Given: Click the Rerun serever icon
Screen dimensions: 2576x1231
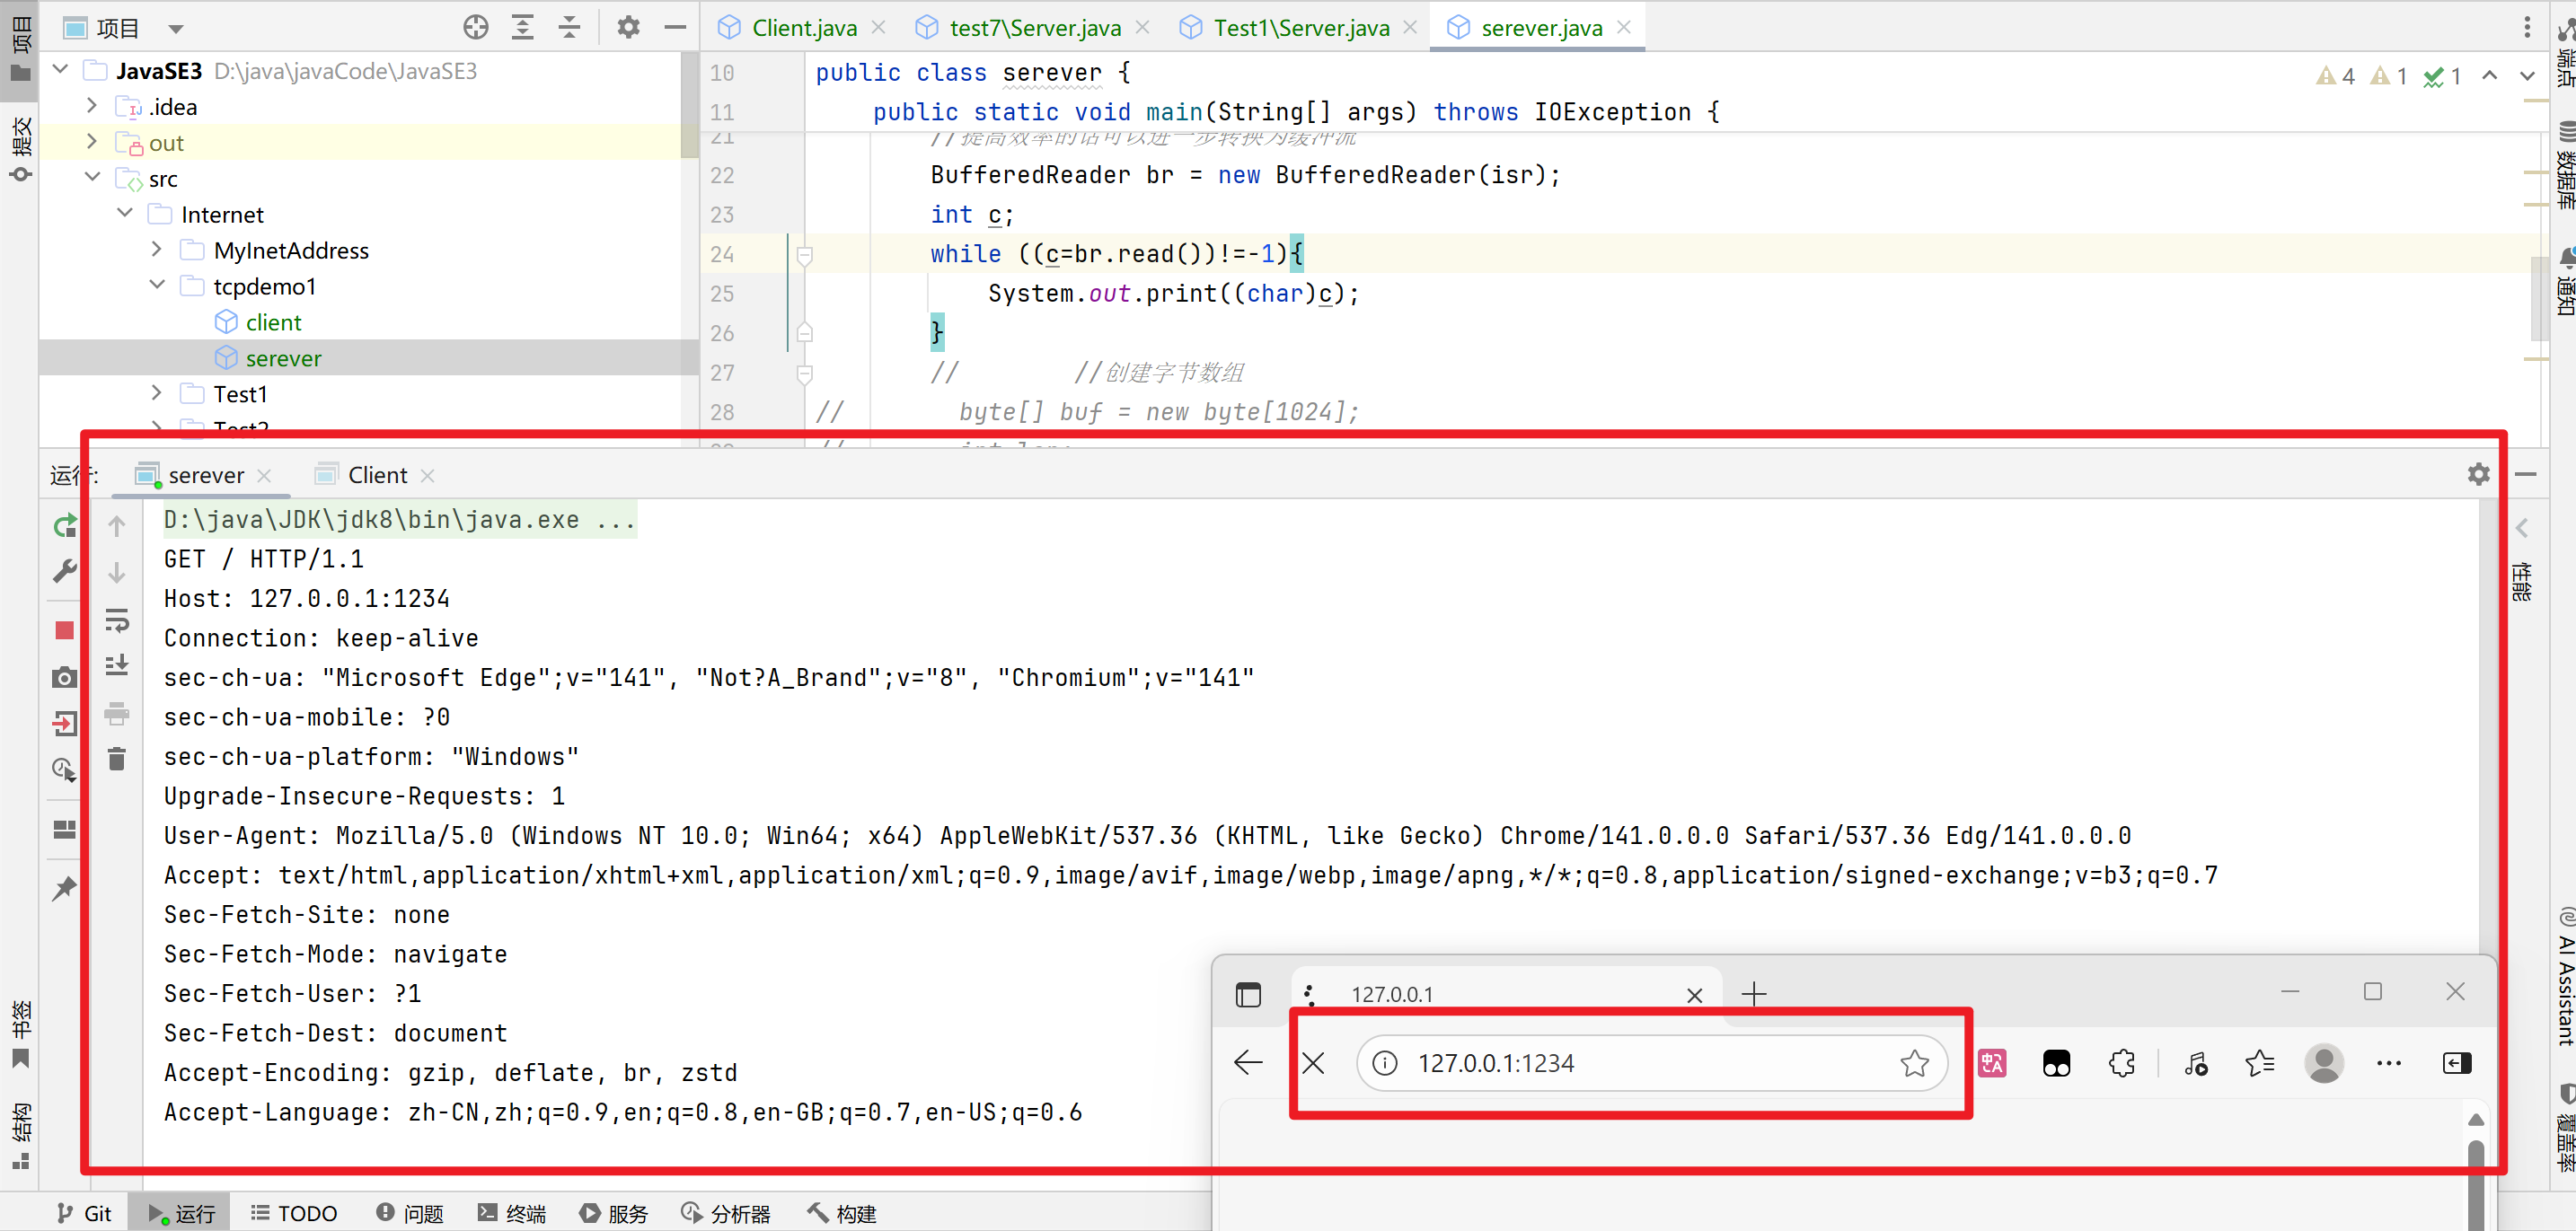Looking at the screenshot, I should click(x=64, y=525).
